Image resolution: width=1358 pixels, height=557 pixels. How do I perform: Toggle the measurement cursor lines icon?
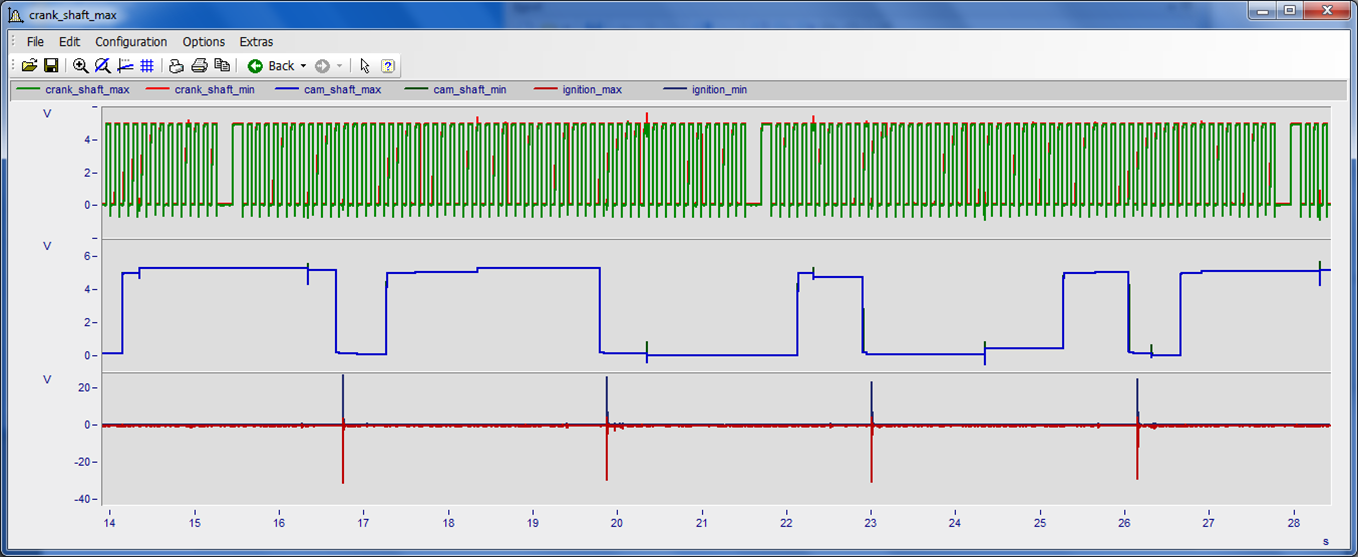[x=125, y=66]
